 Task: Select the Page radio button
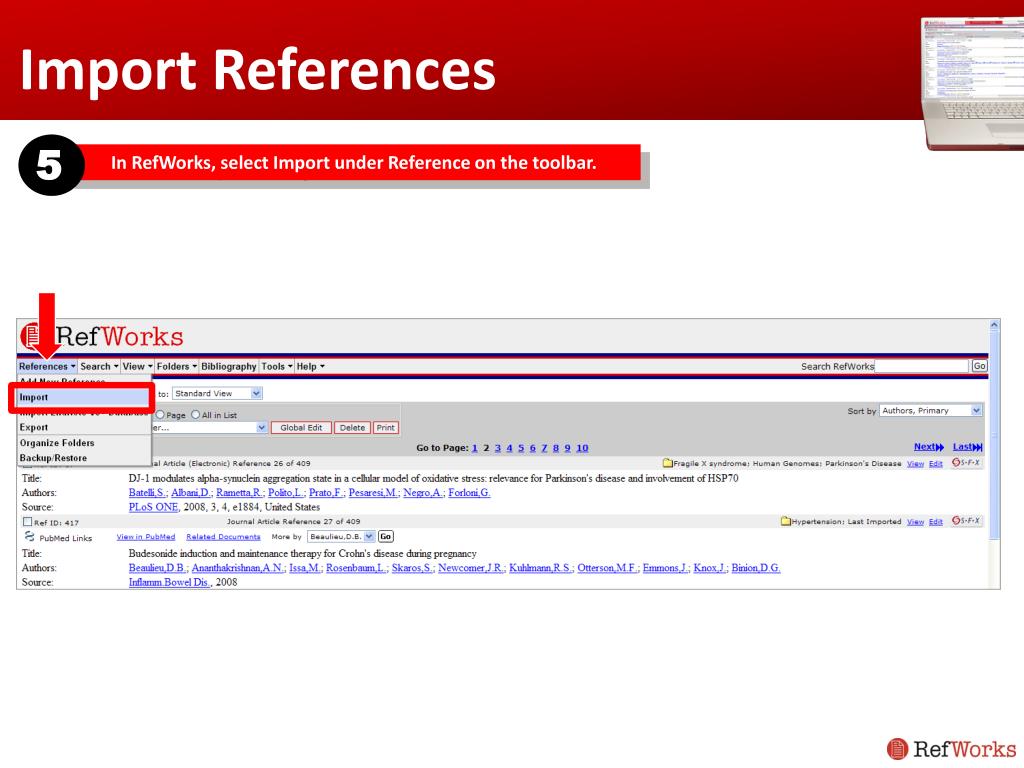pyautogui.click(x=160, y=415)
